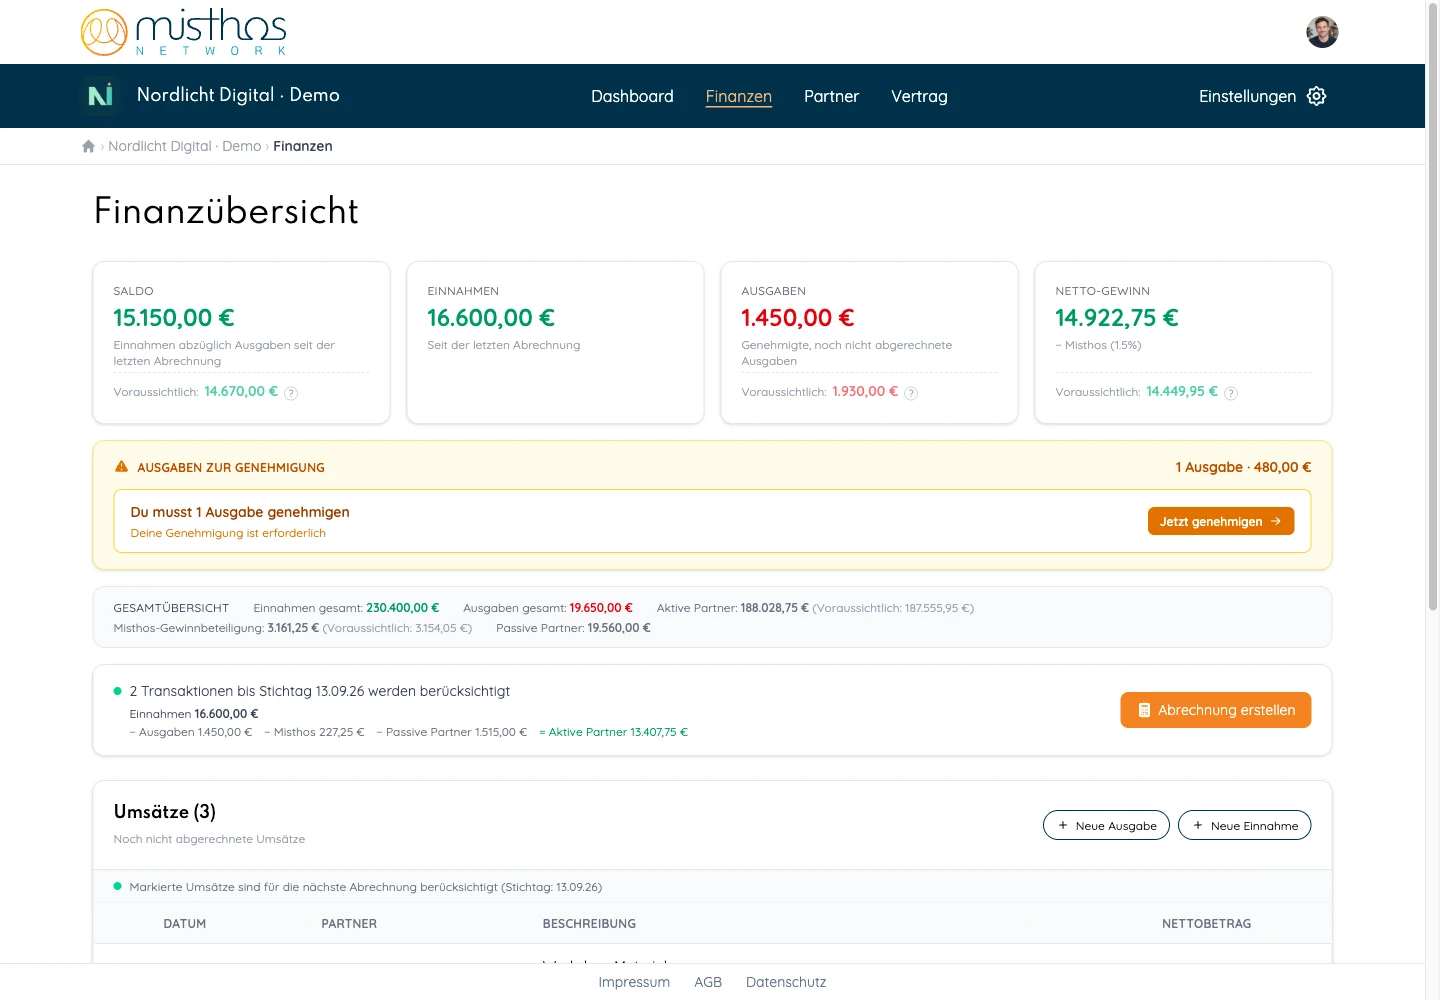Click the Ausgaben amount 1.450,00 €
Viewport: 1440px width, 1000px height.
pos(798,318)
